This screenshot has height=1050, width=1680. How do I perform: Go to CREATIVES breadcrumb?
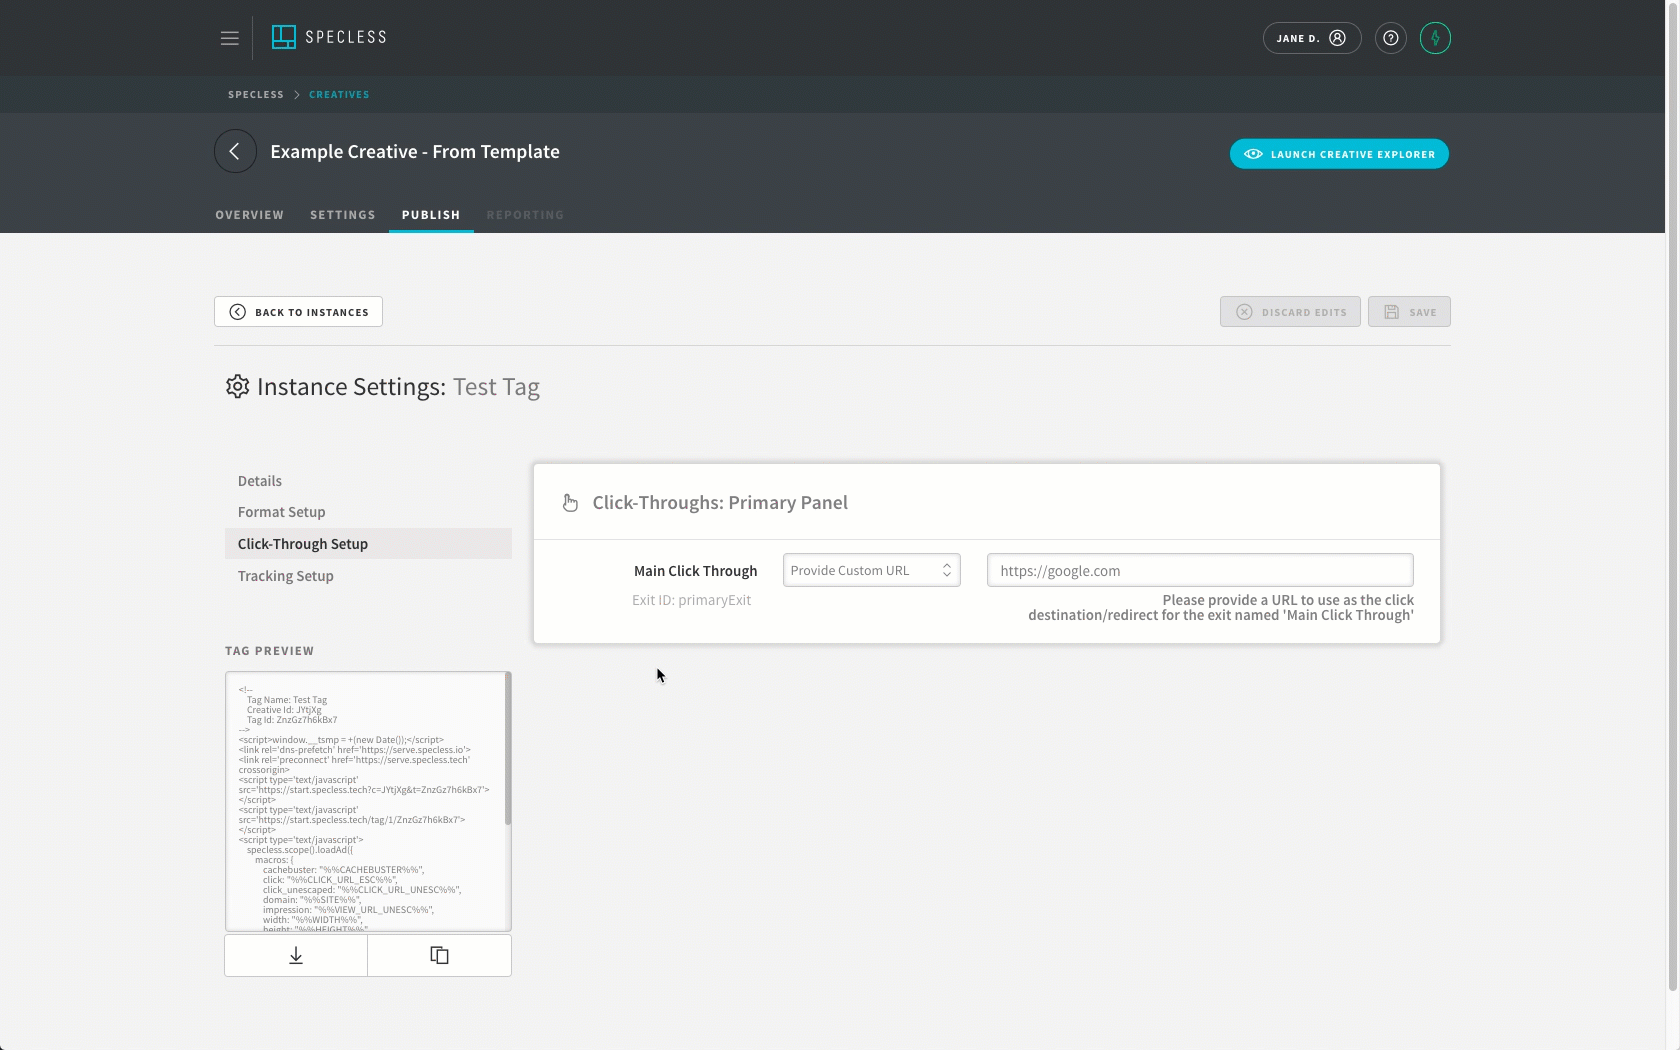339,95
